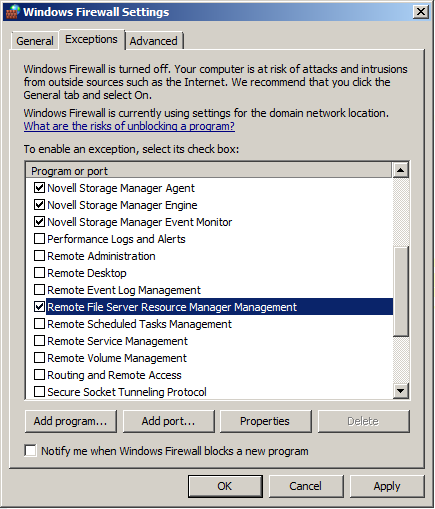The width and height of the screenshot is (435, 509).
Task: Click the scroll up arrow in list
Action: click(x=400, y=170)
